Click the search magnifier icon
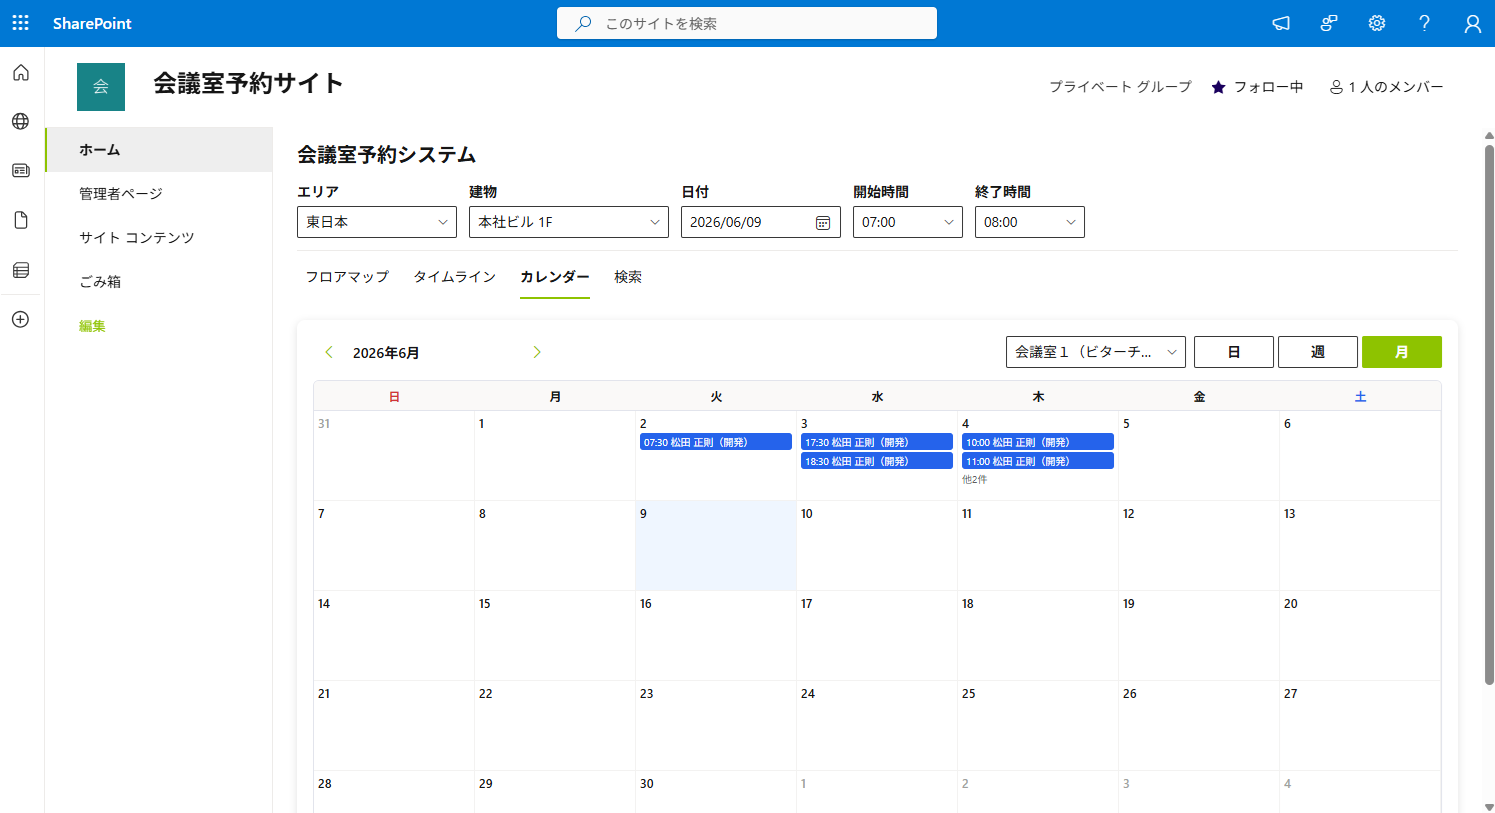1495x813 pixels. (x=583, y=23)
